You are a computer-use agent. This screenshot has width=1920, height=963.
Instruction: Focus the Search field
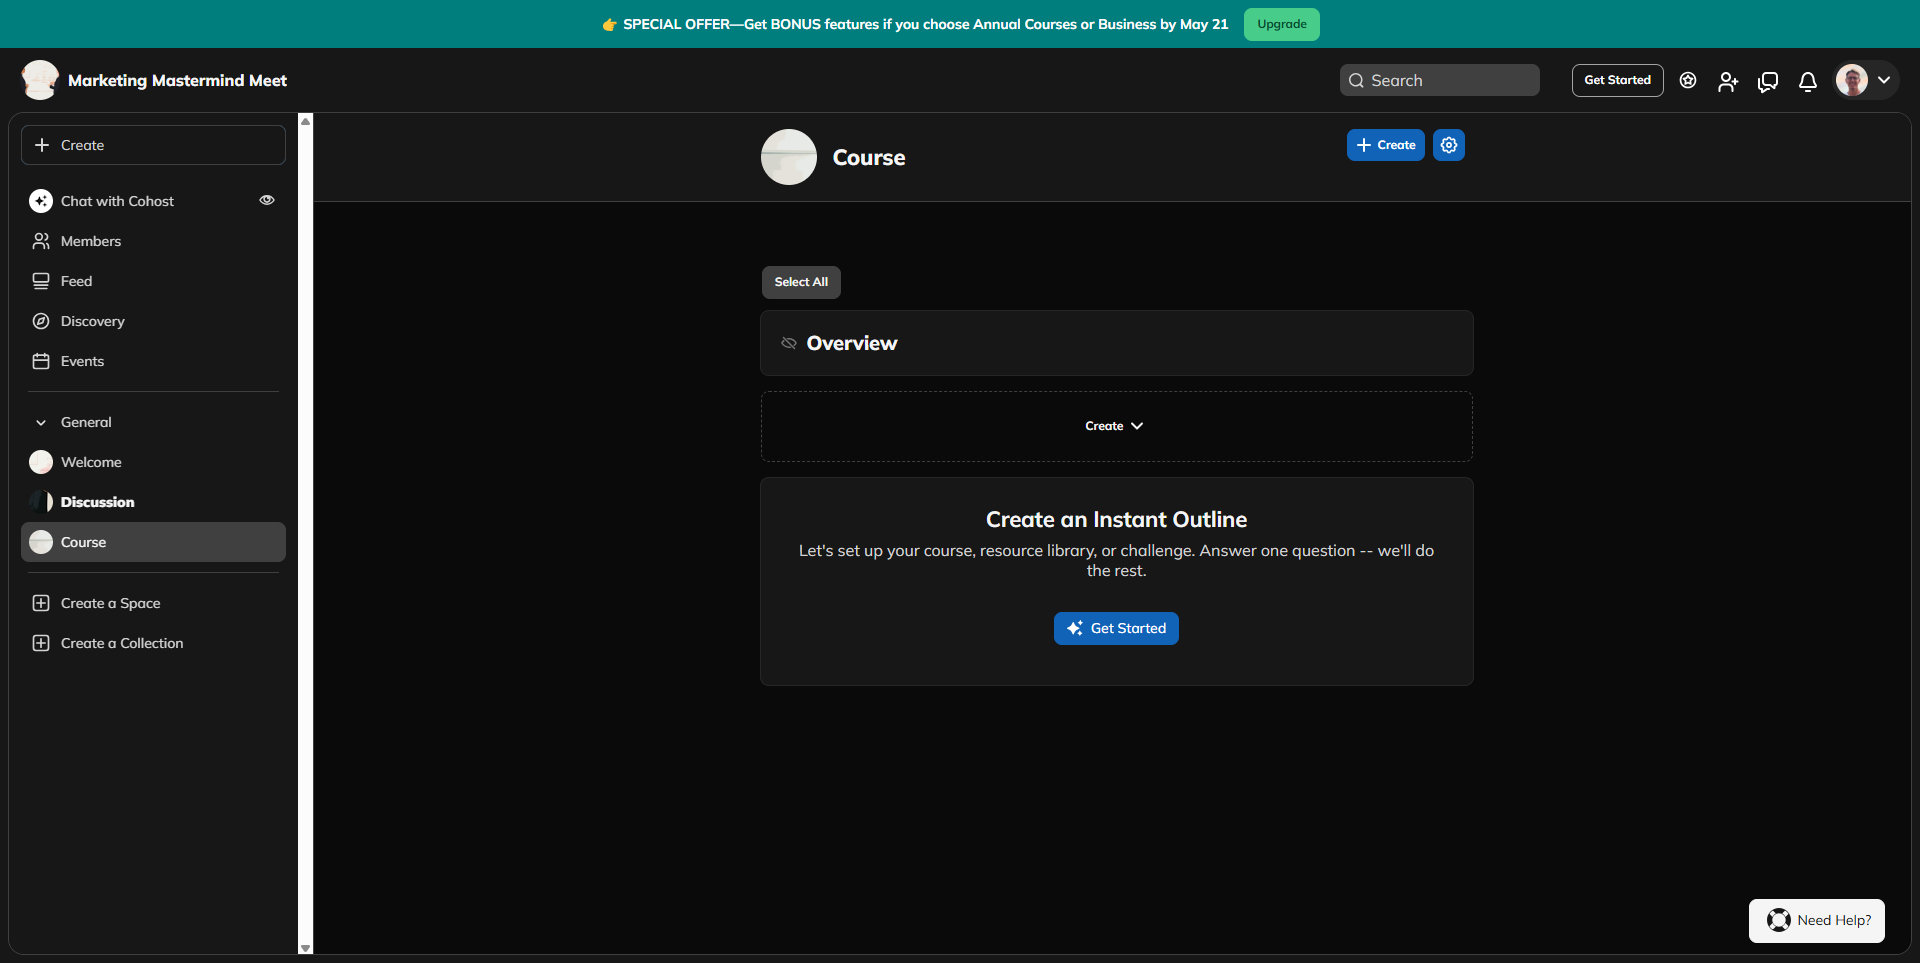1440,80
